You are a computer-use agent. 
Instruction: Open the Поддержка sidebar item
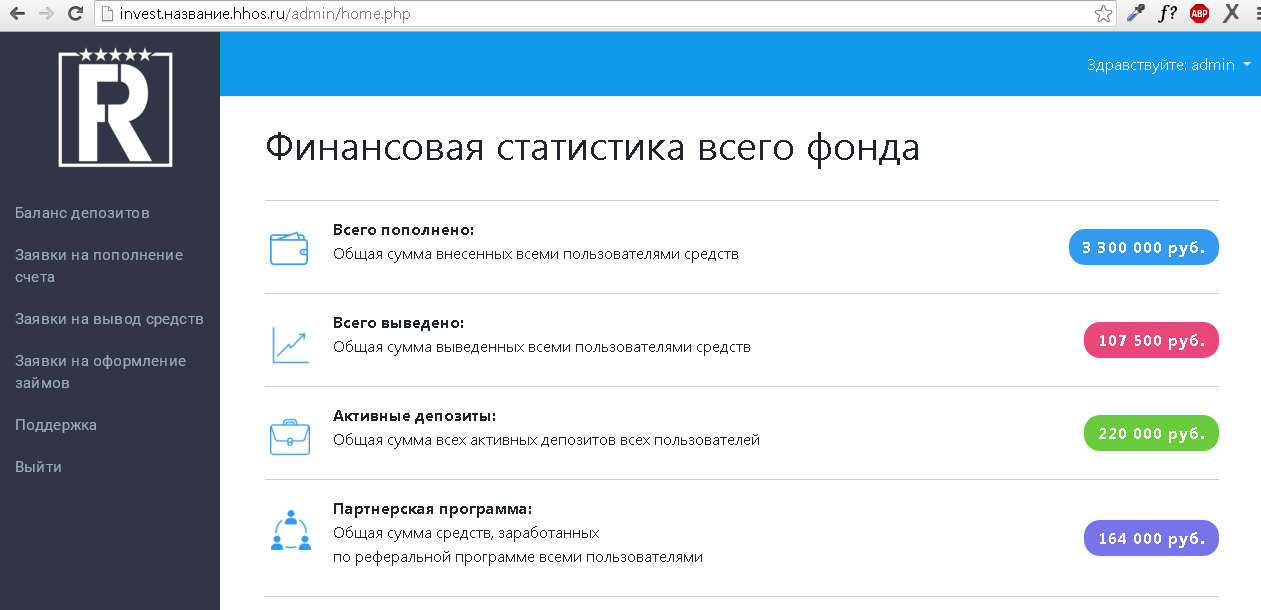(x=56, y=425)
